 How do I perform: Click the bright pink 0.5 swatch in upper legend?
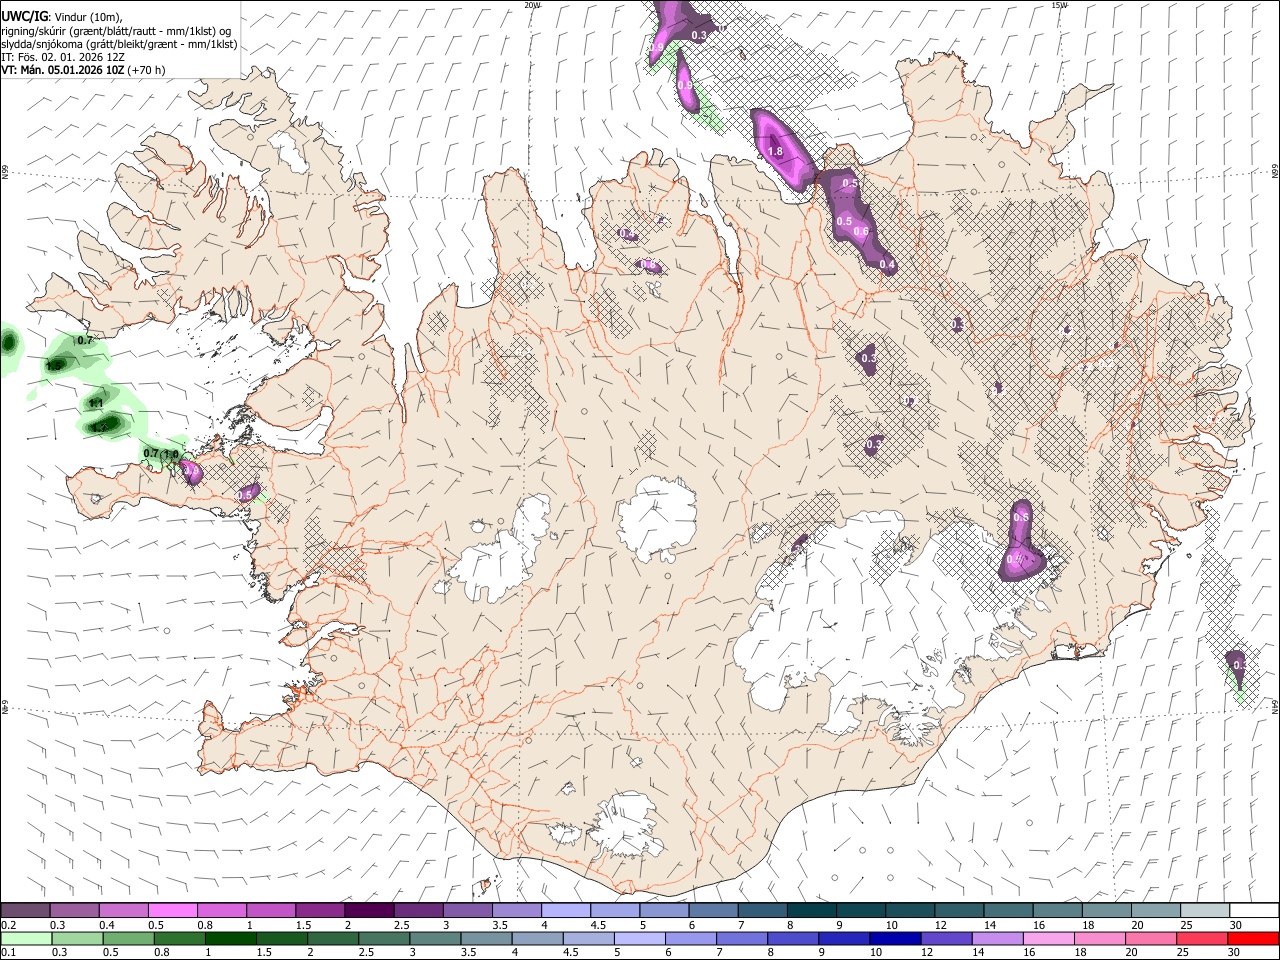coord(173,910)
